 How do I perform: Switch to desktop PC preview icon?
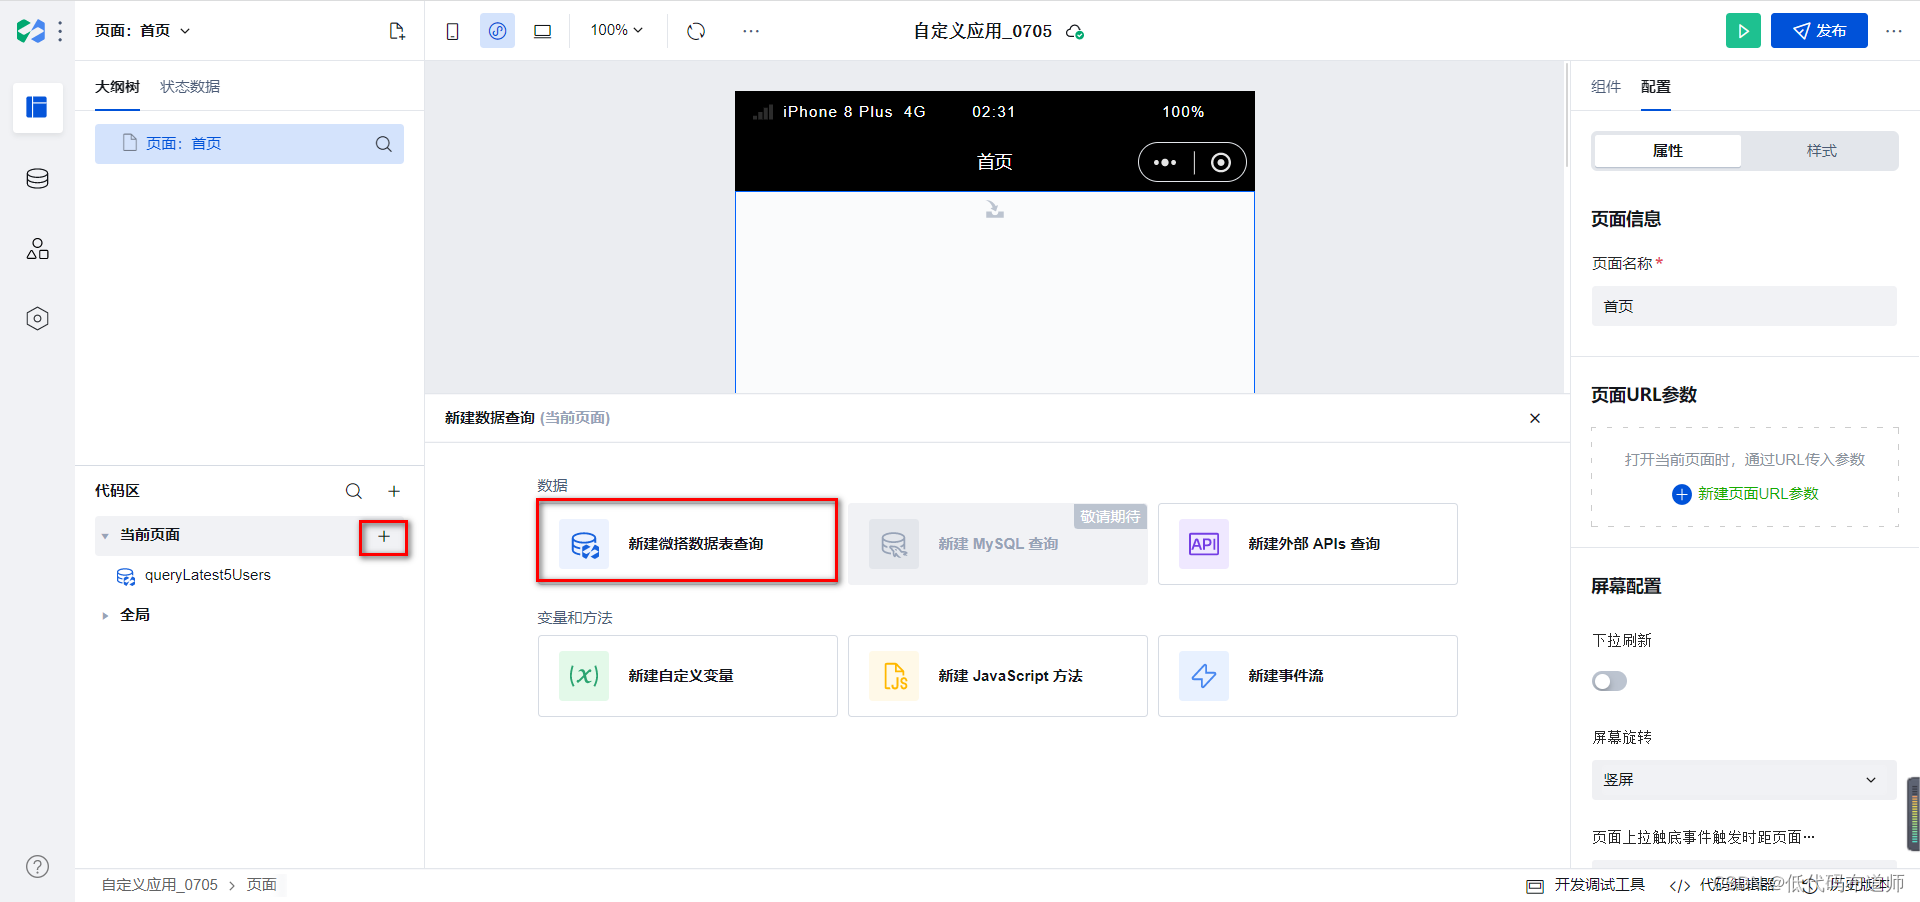click(542, 31)
